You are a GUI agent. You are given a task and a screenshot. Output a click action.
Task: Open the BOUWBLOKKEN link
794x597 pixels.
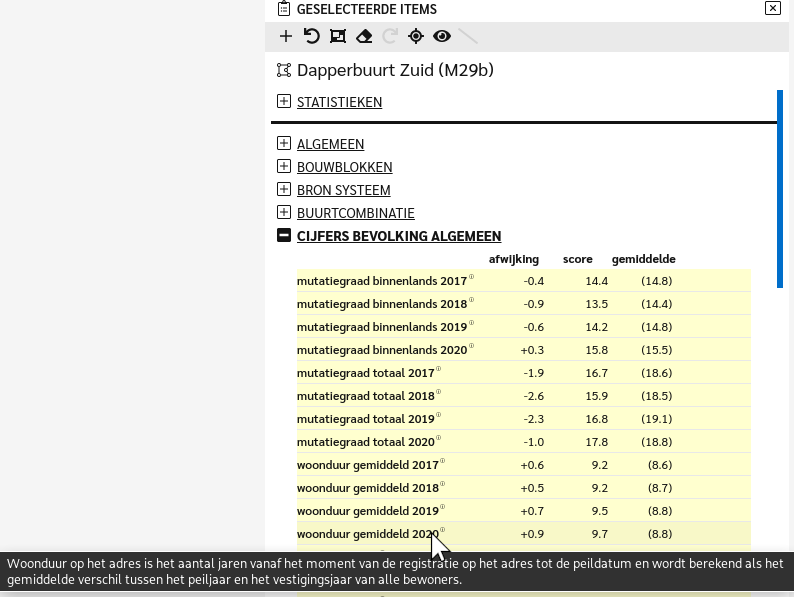(x=344, y=167)
